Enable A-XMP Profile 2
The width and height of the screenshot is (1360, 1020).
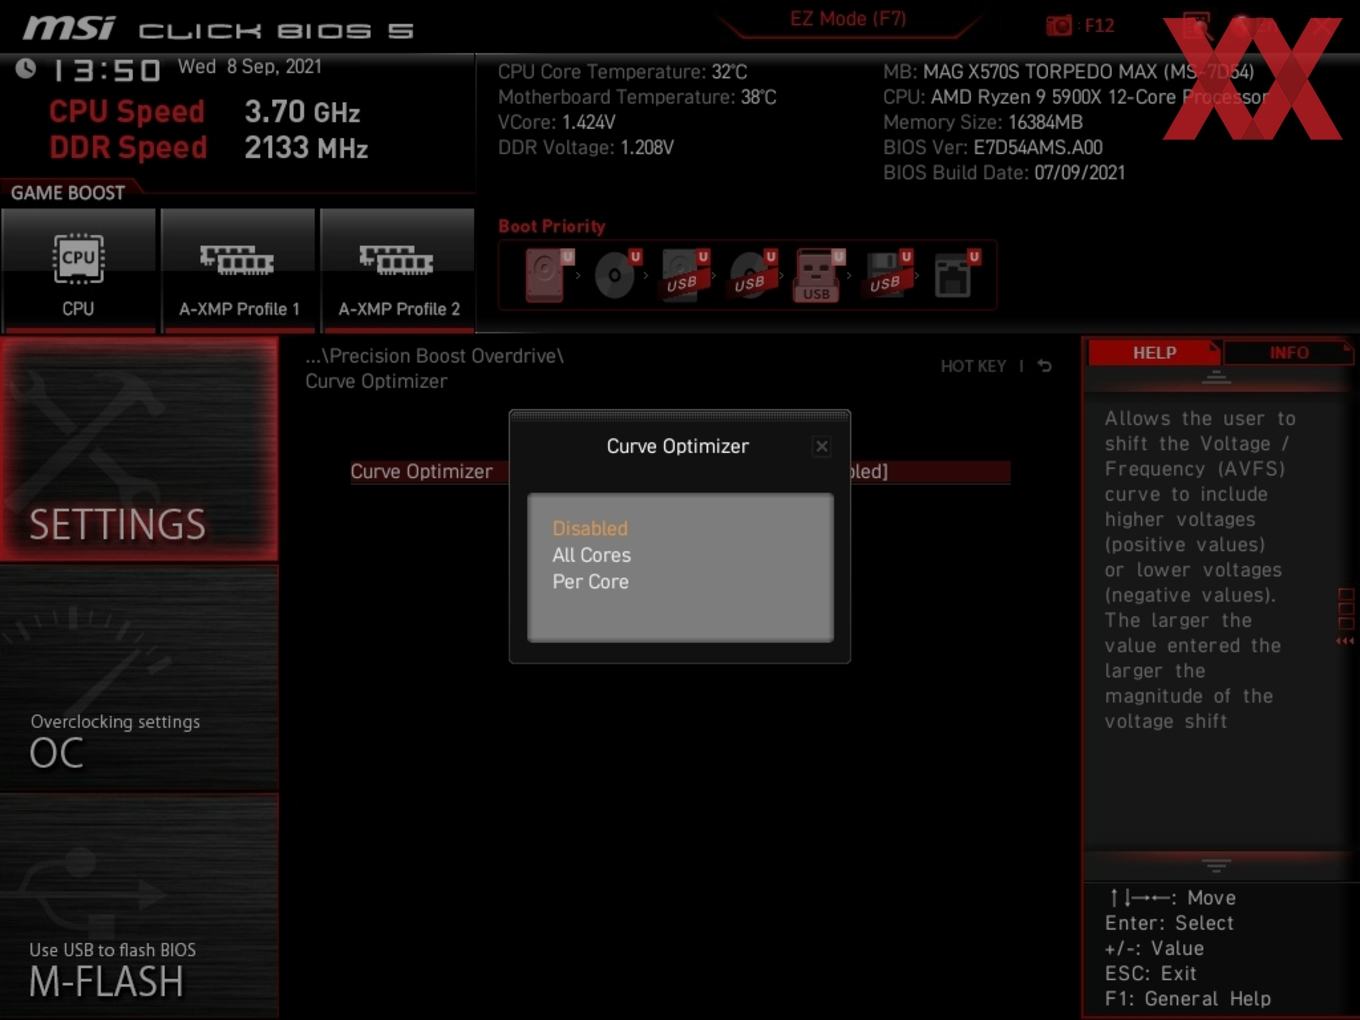click(398, 270)
